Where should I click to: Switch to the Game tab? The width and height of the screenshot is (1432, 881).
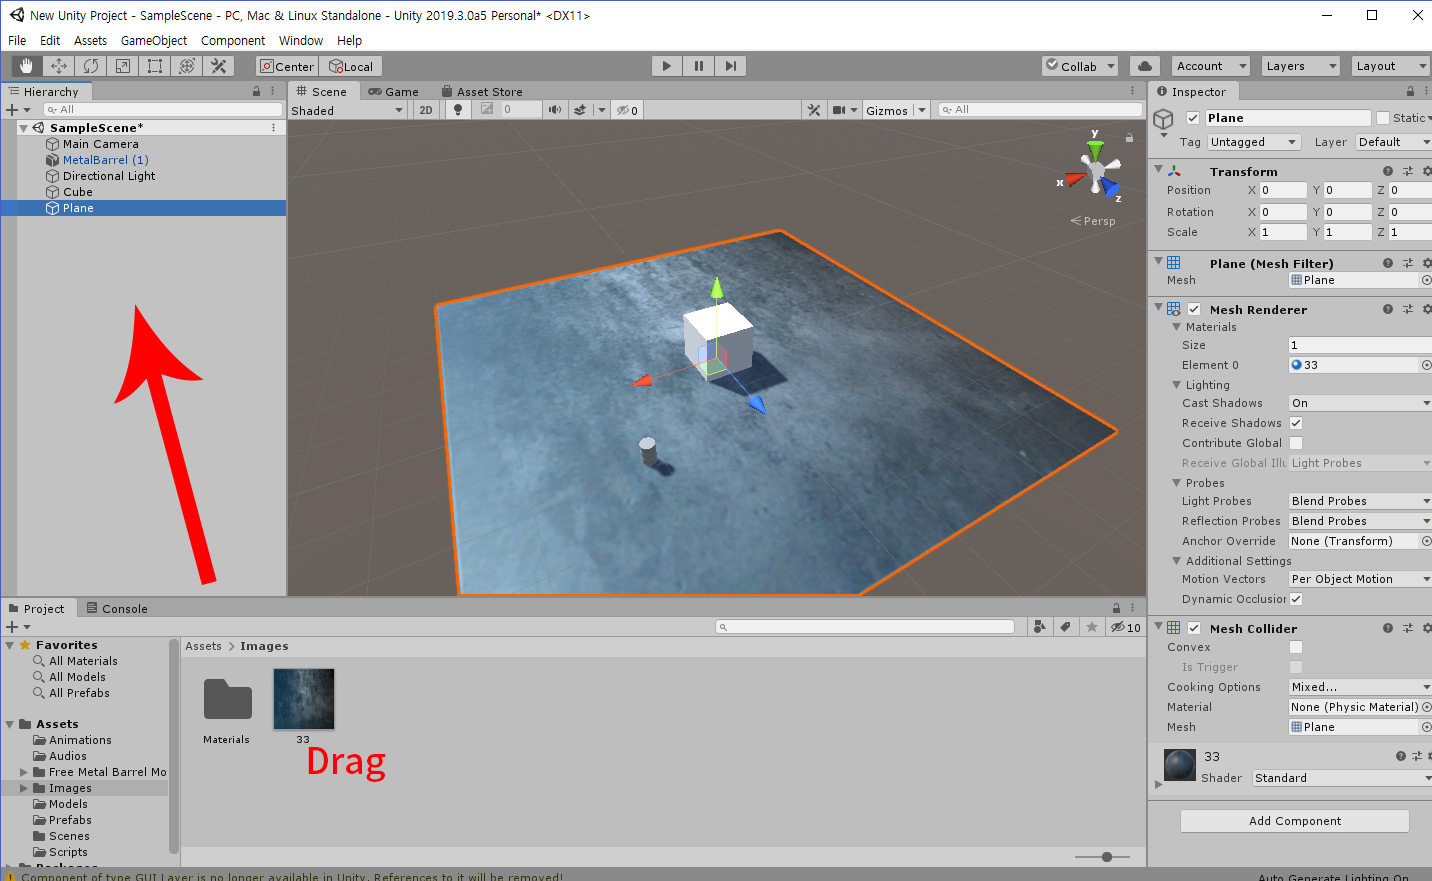pos(393,91)
